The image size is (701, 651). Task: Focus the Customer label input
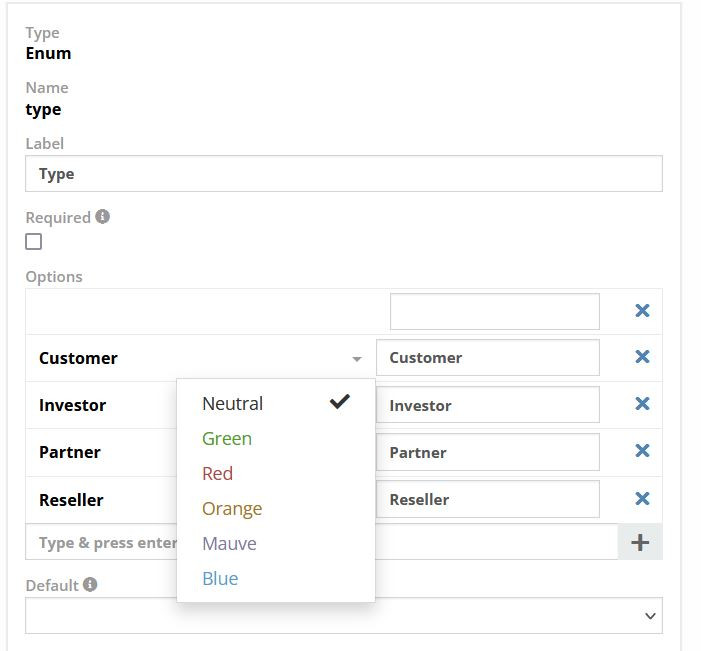[x=487, y=358]
